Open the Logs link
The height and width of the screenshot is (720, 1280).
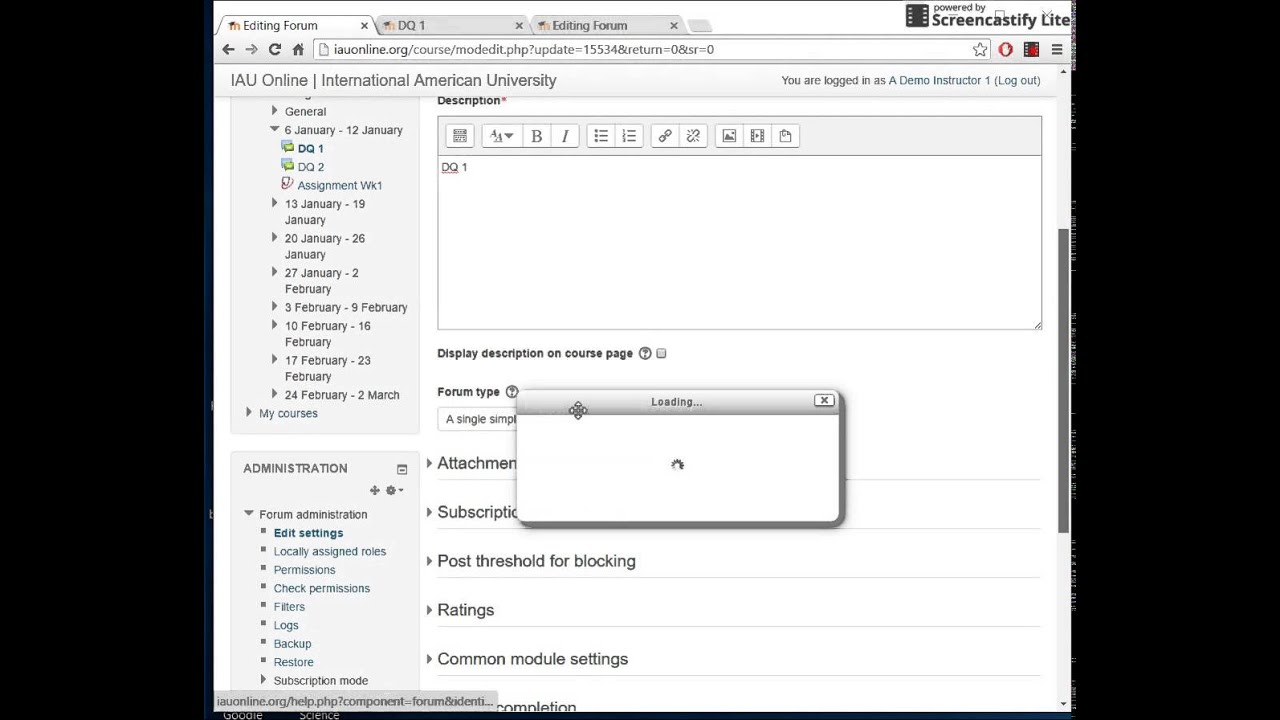tap(286, 625)
